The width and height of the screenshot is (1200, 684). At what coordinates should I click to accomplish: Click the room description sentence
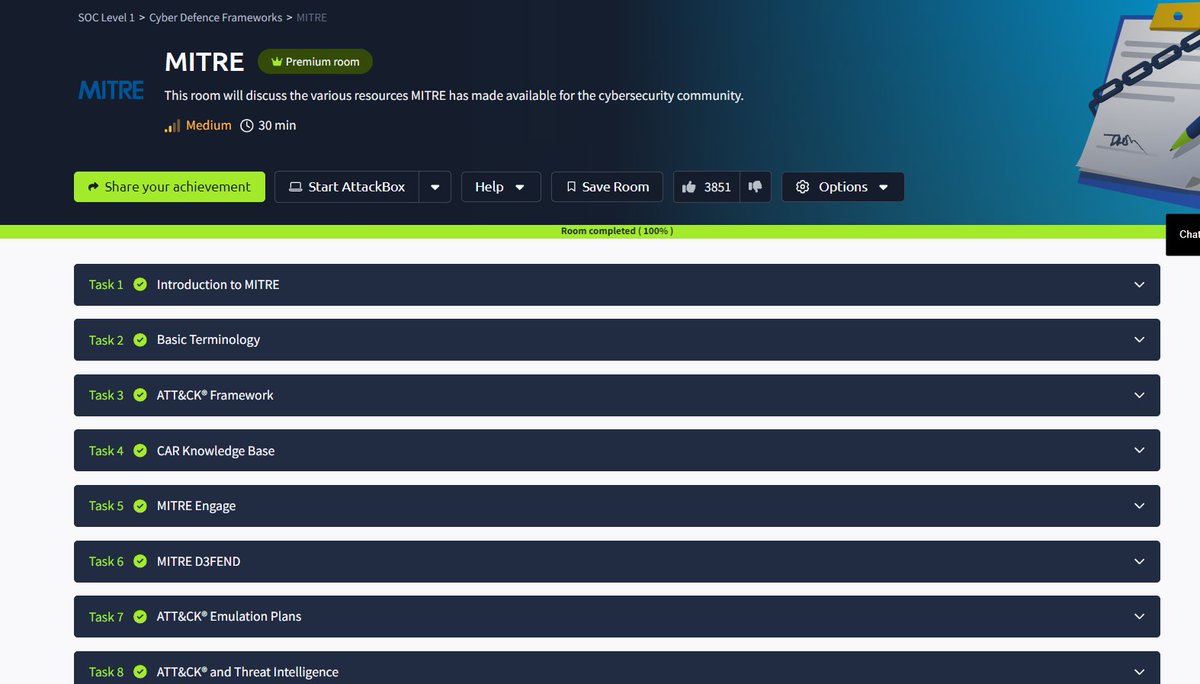point(454,96)
